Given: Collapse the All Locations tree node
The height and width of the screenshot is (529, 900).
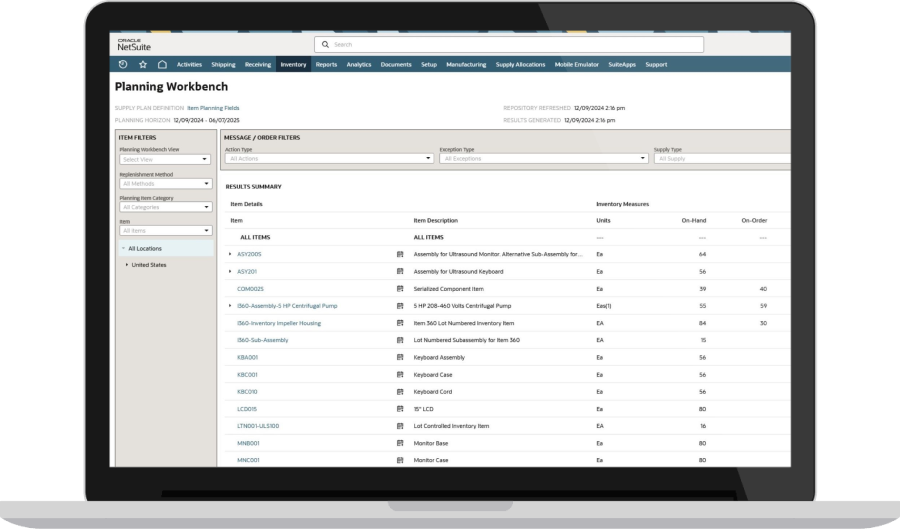Looking at the screenshot, I should point(123,248).
